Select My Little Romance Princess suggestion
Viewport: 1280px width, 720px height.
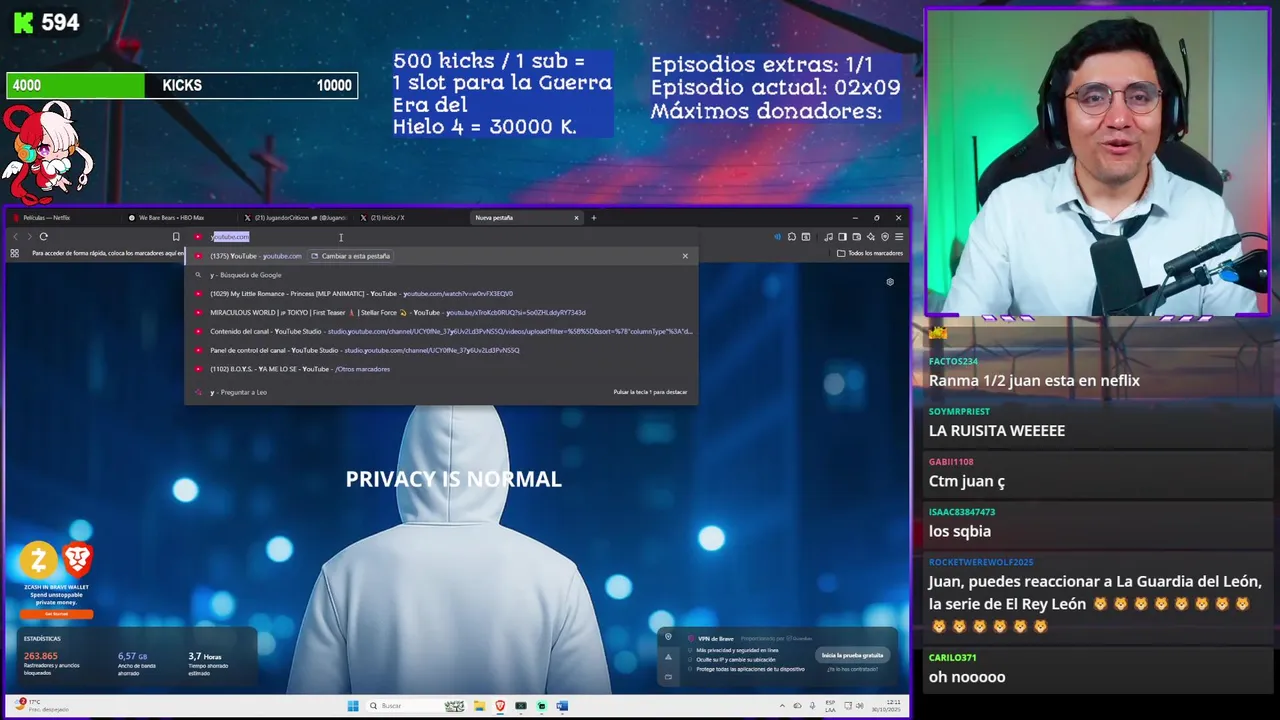(x=441, y=294)
